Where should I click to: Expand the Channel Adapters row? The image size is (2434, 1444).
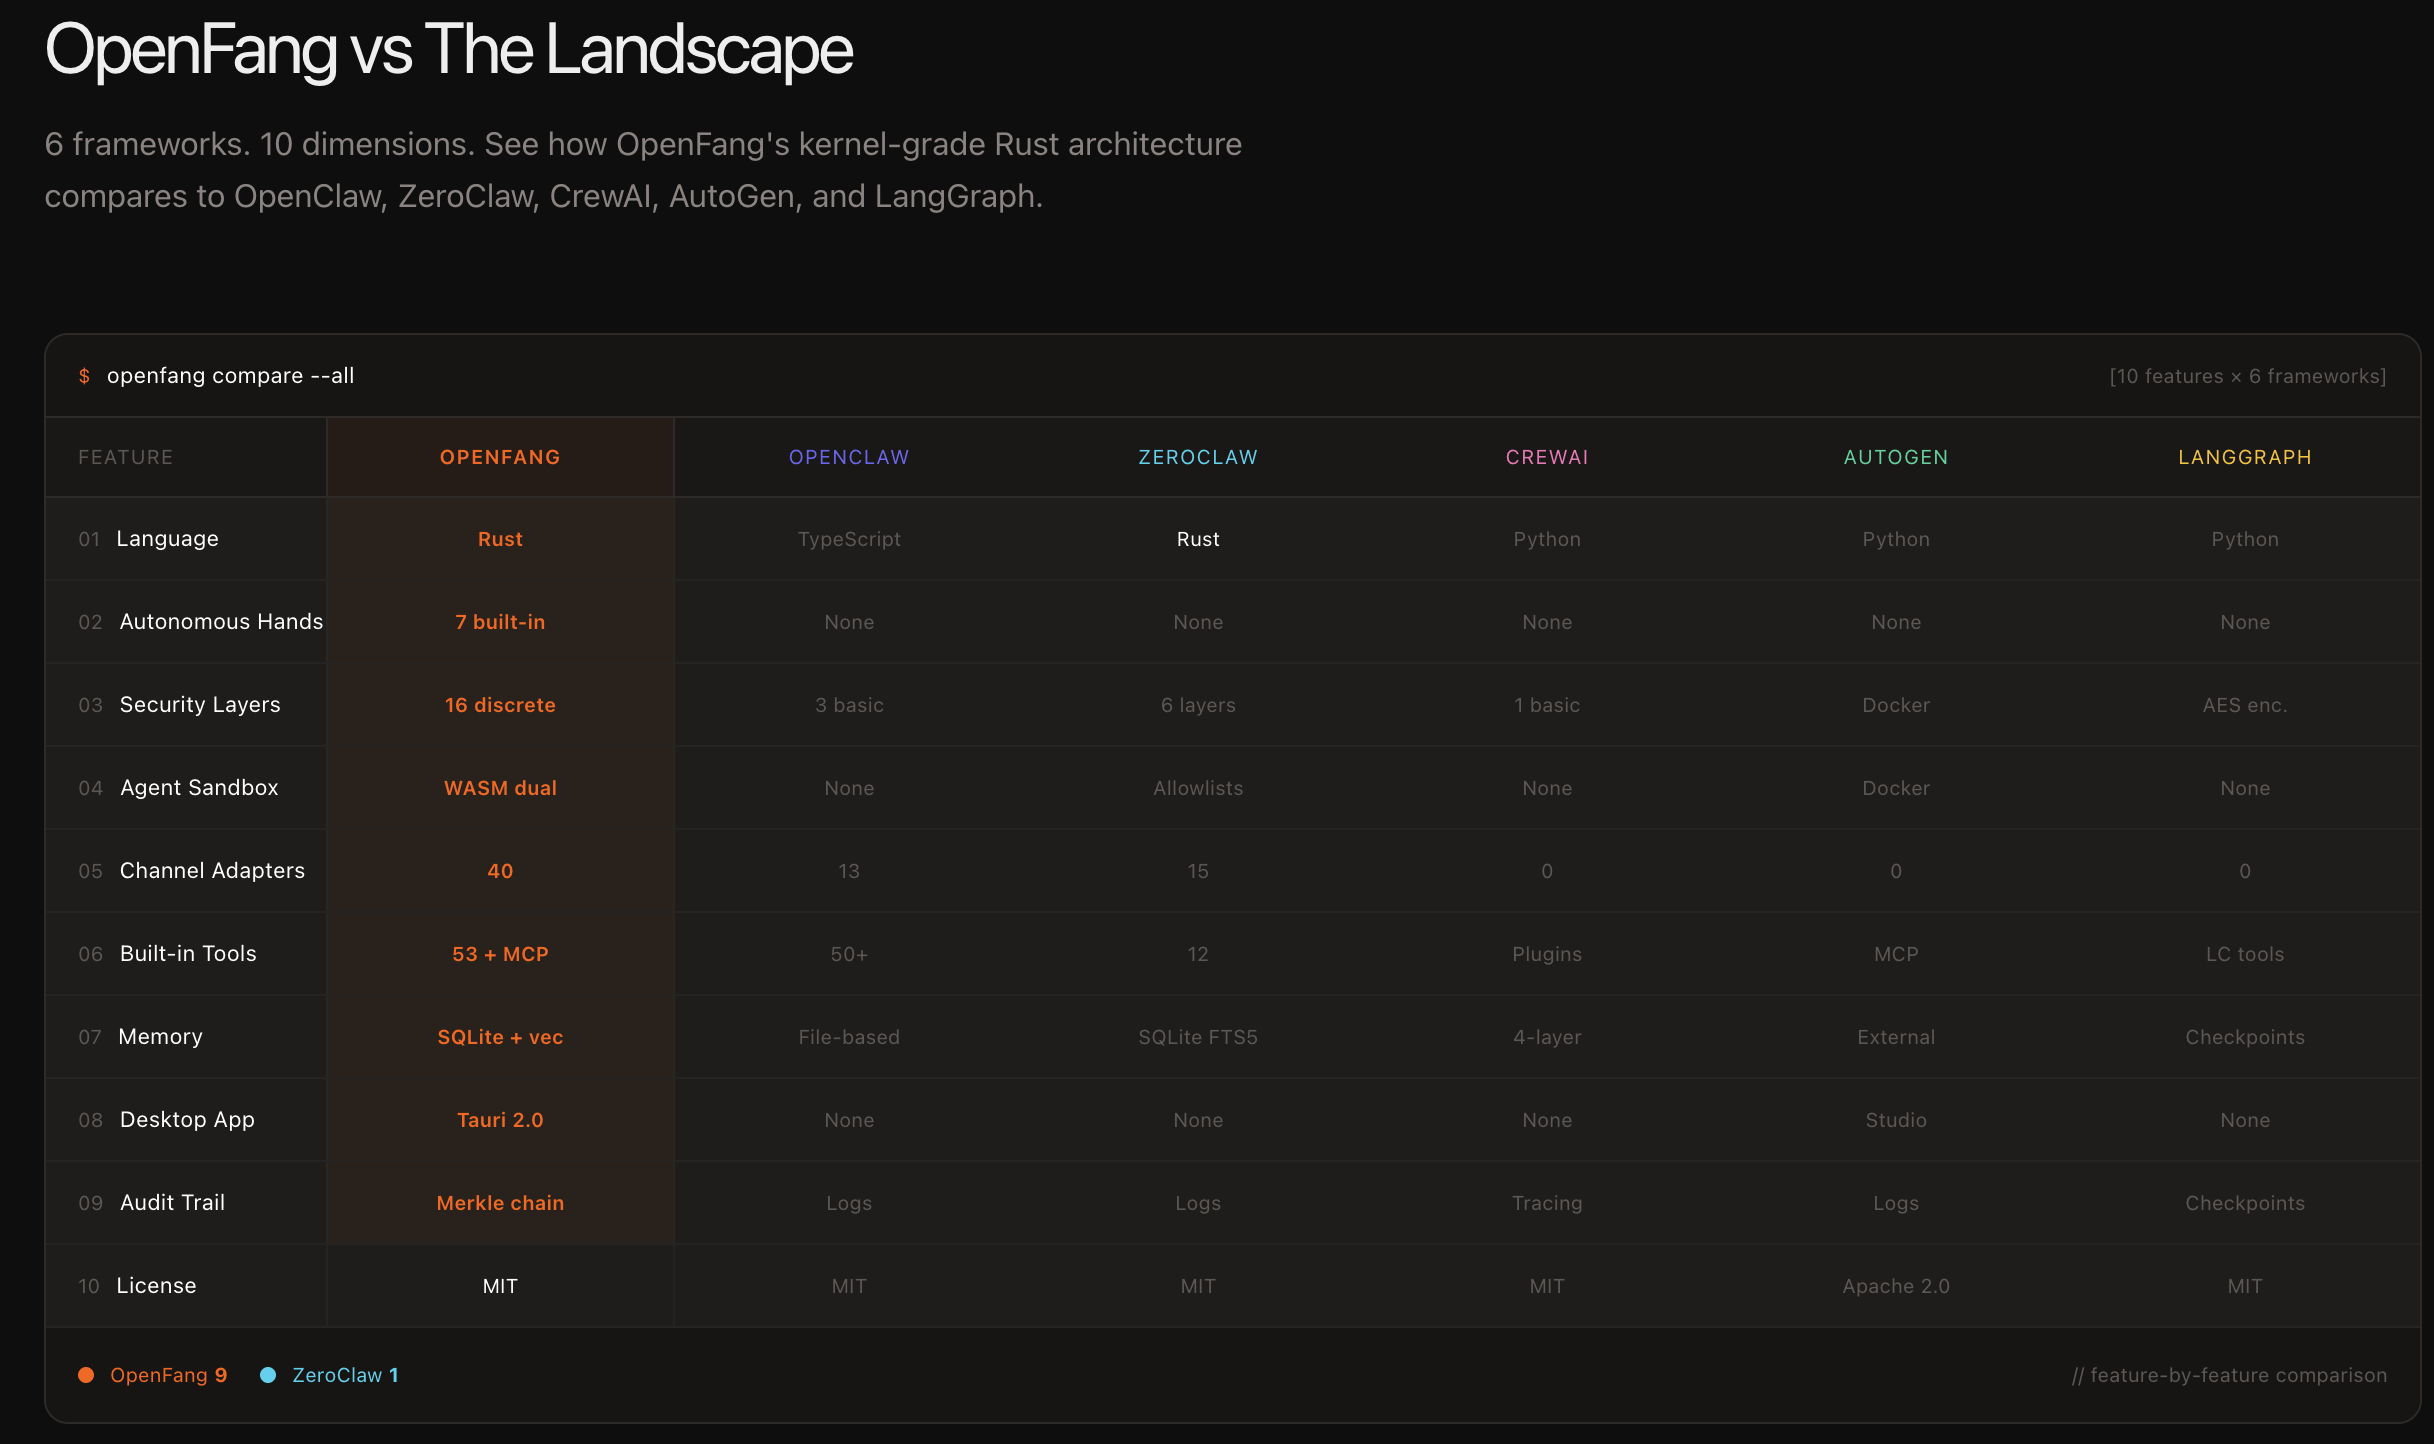212,870
